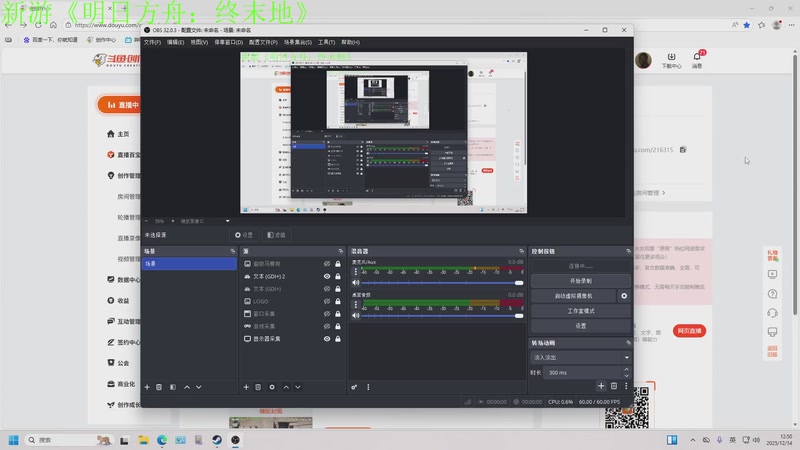The image size is (800, 450).
Task: Open transition properties three-dot menu
Action: pyautogui.click(x=626, y=386)
